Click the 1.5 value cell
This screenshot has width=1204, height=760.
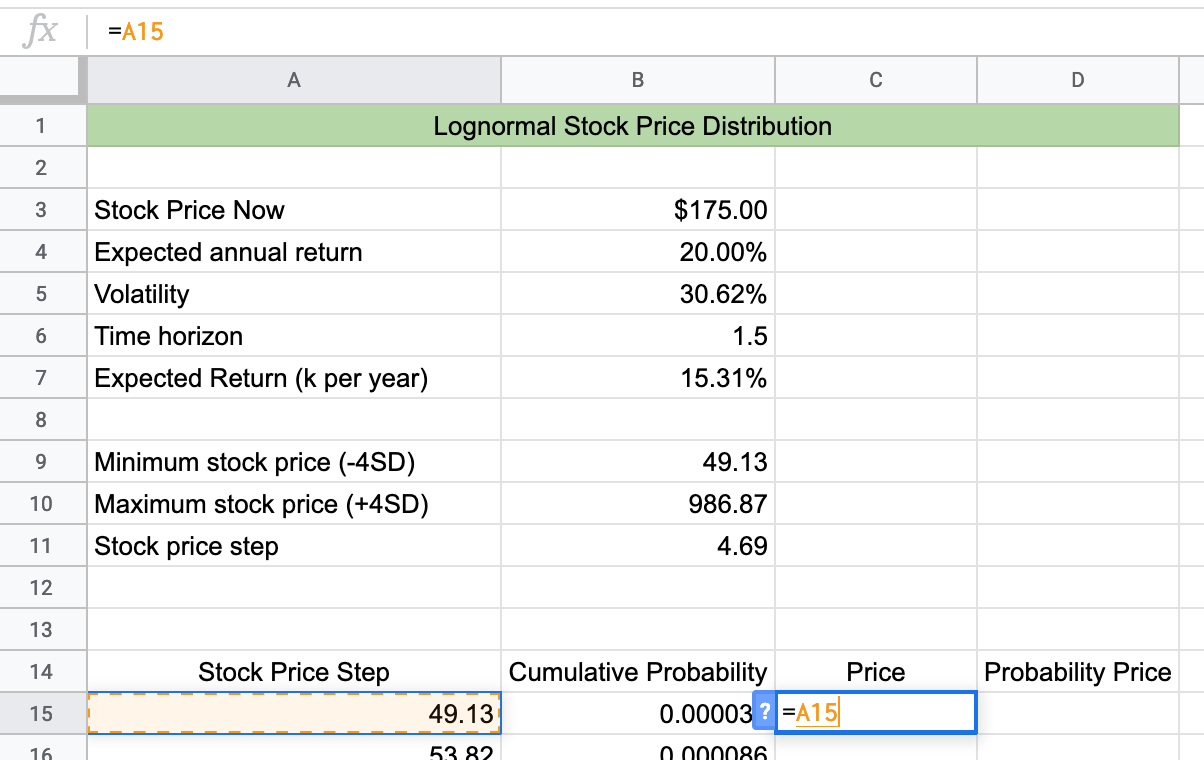(x=638, y=336)
